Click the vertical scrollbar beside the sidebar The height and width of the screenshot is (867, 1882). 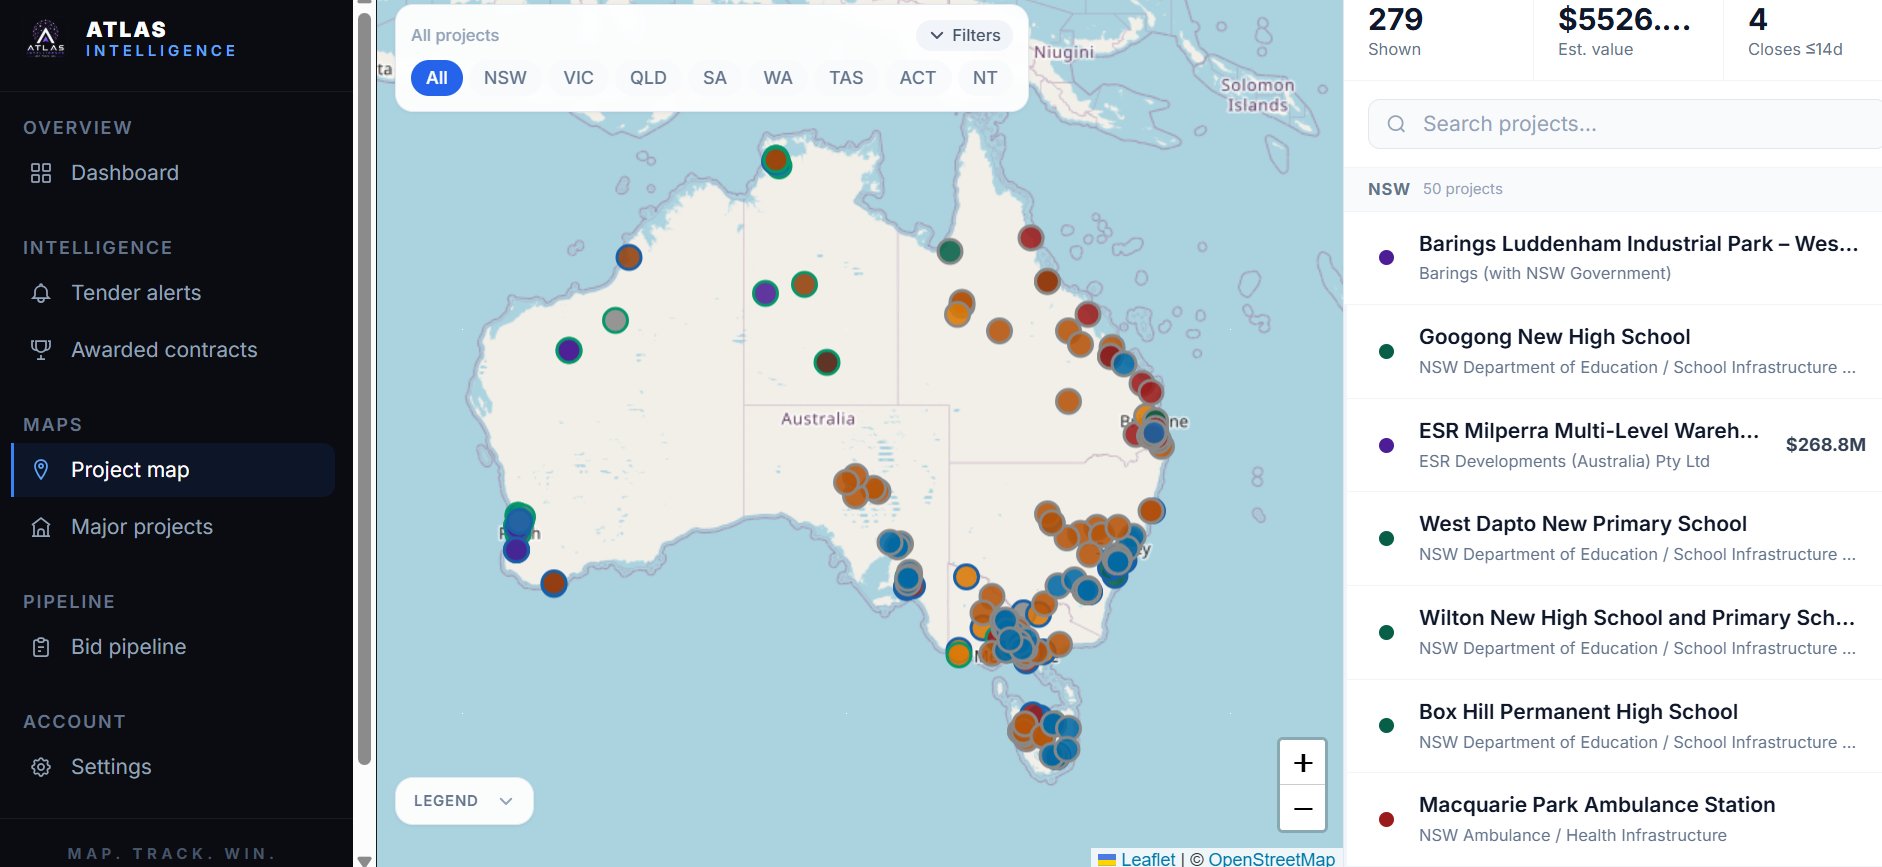click(364, 388)
